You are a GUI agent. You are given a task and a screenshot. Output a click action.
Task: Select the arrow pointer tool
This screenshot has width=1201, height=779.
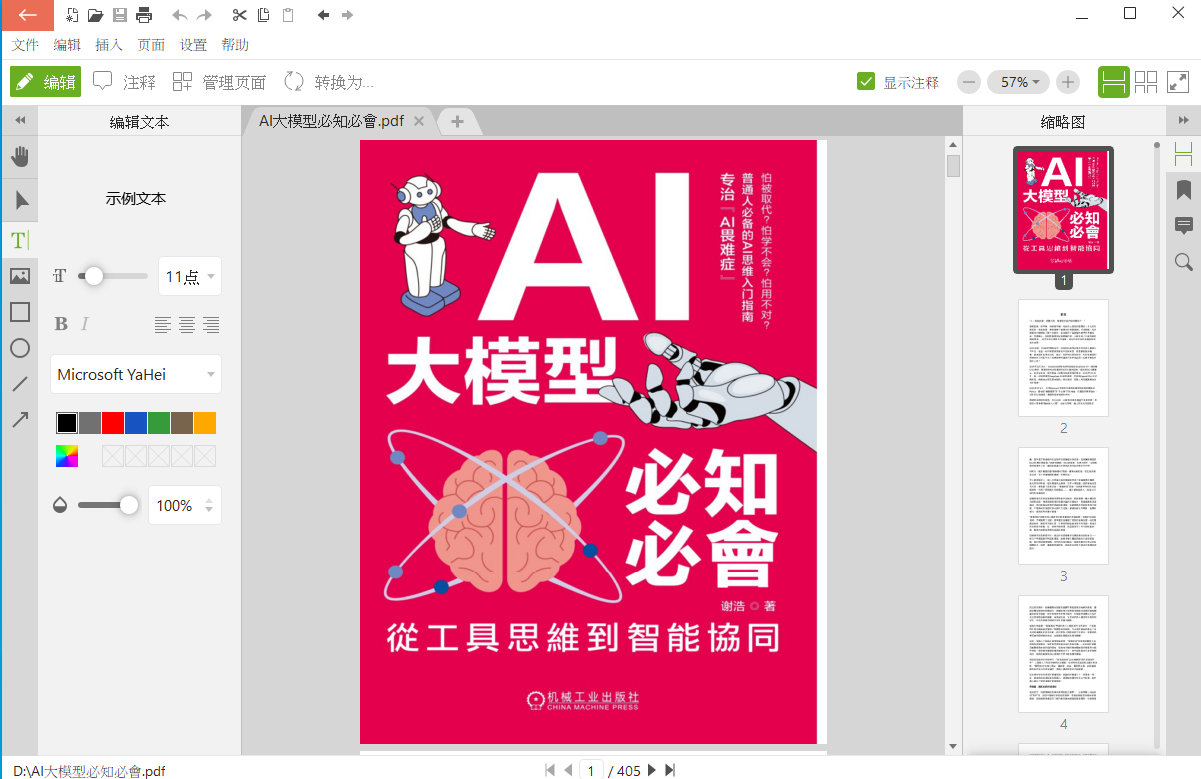pyautogui.click(x=20, y=201)
